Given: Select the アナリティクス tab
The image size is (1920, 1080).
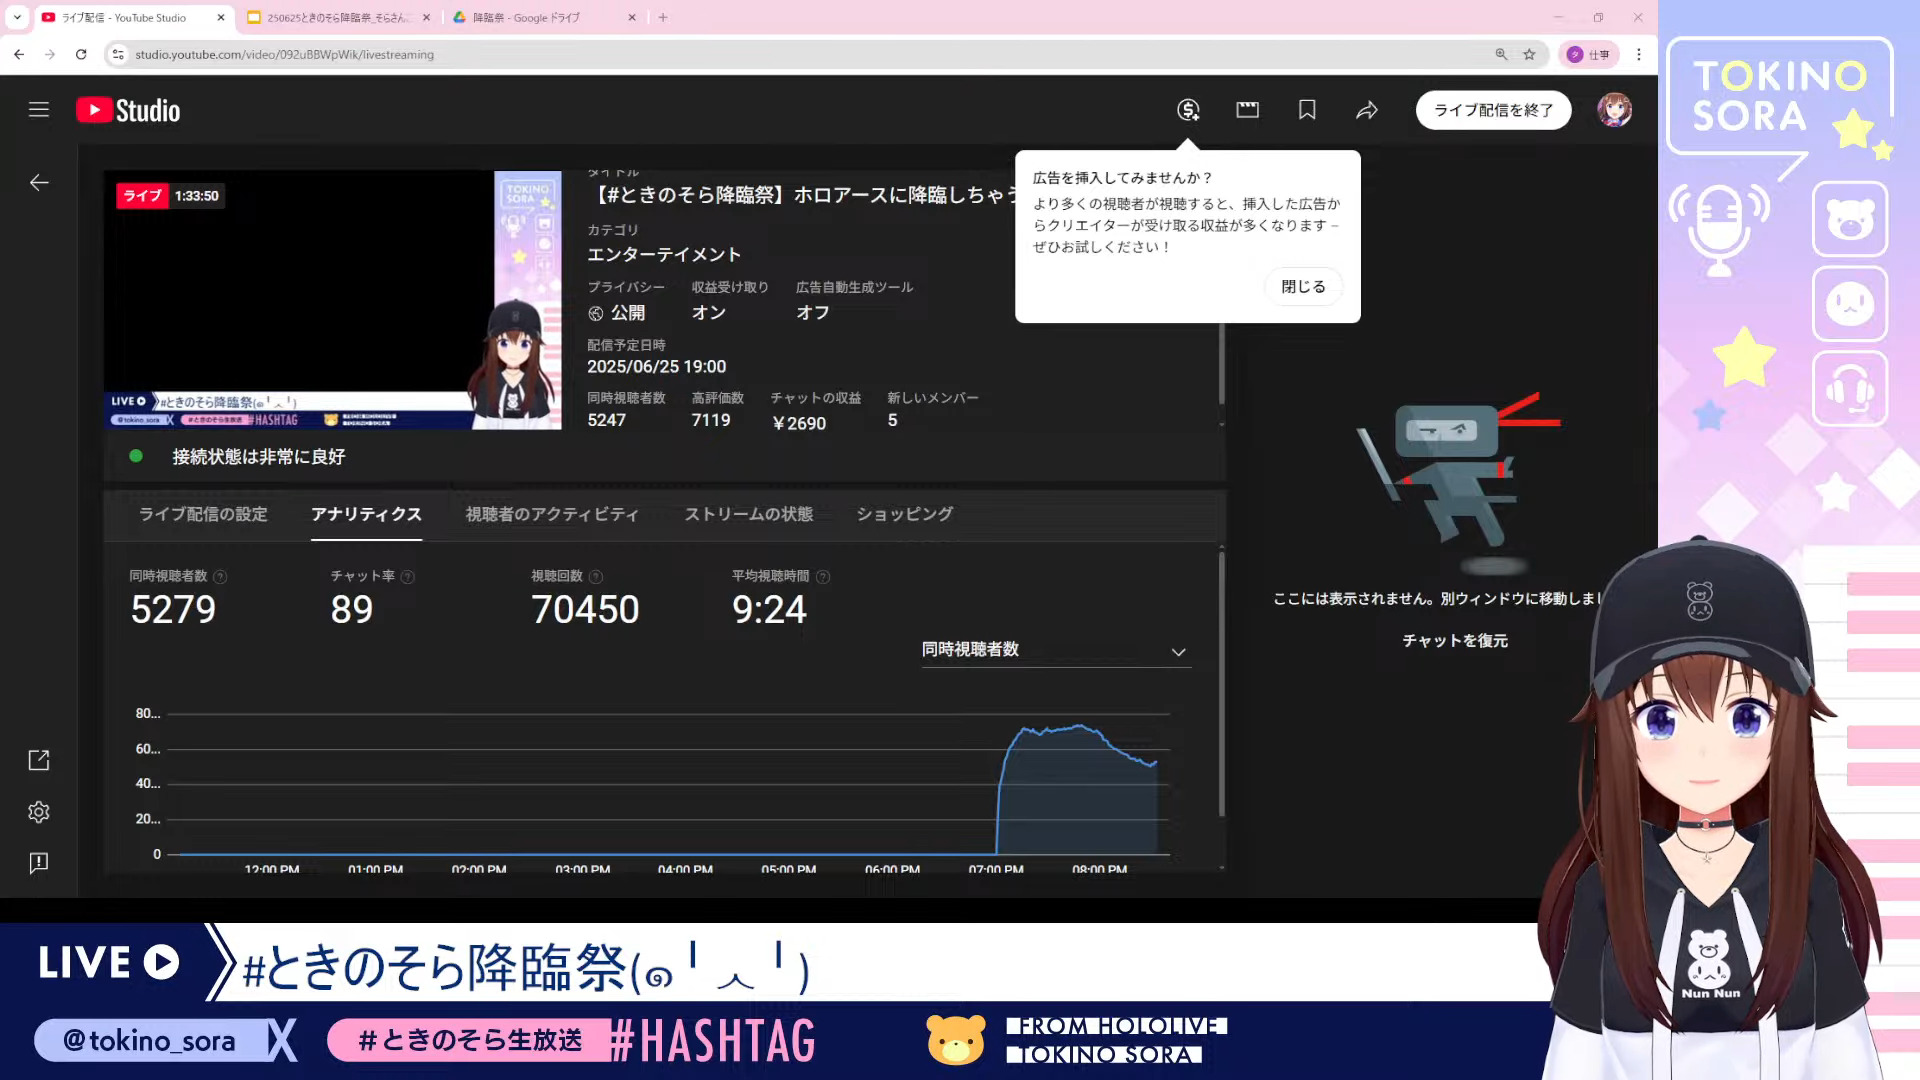Looking at the screenshot, I should tap(366, 514).
